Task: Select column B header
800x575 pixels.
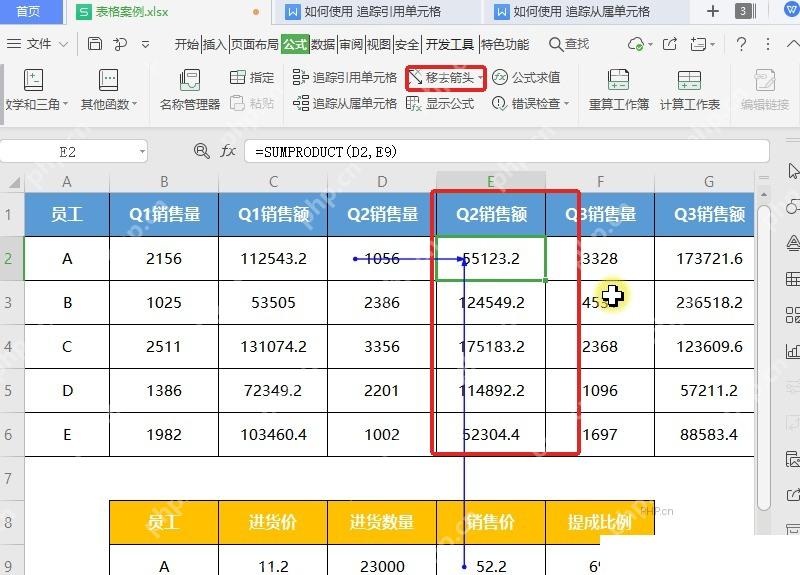Action: 164,182
